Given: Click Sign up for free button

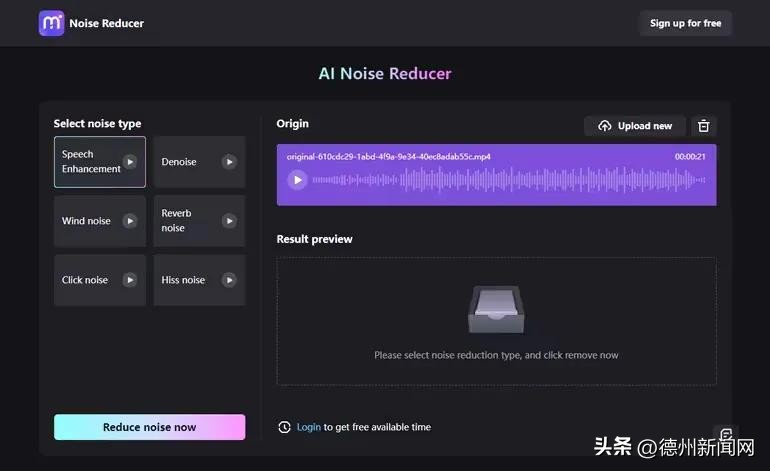Looking at the screenshot, I should (685, 23).
